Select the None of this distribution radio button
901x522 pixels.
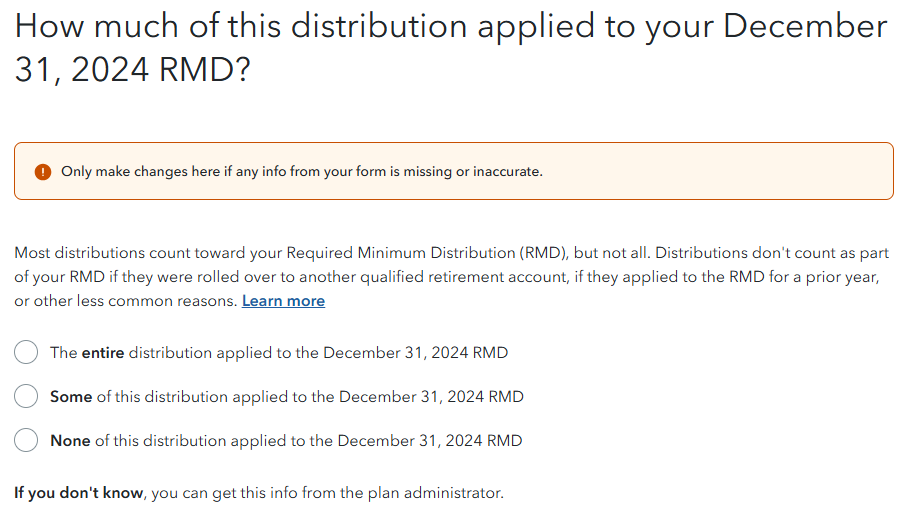pos(26,440)
